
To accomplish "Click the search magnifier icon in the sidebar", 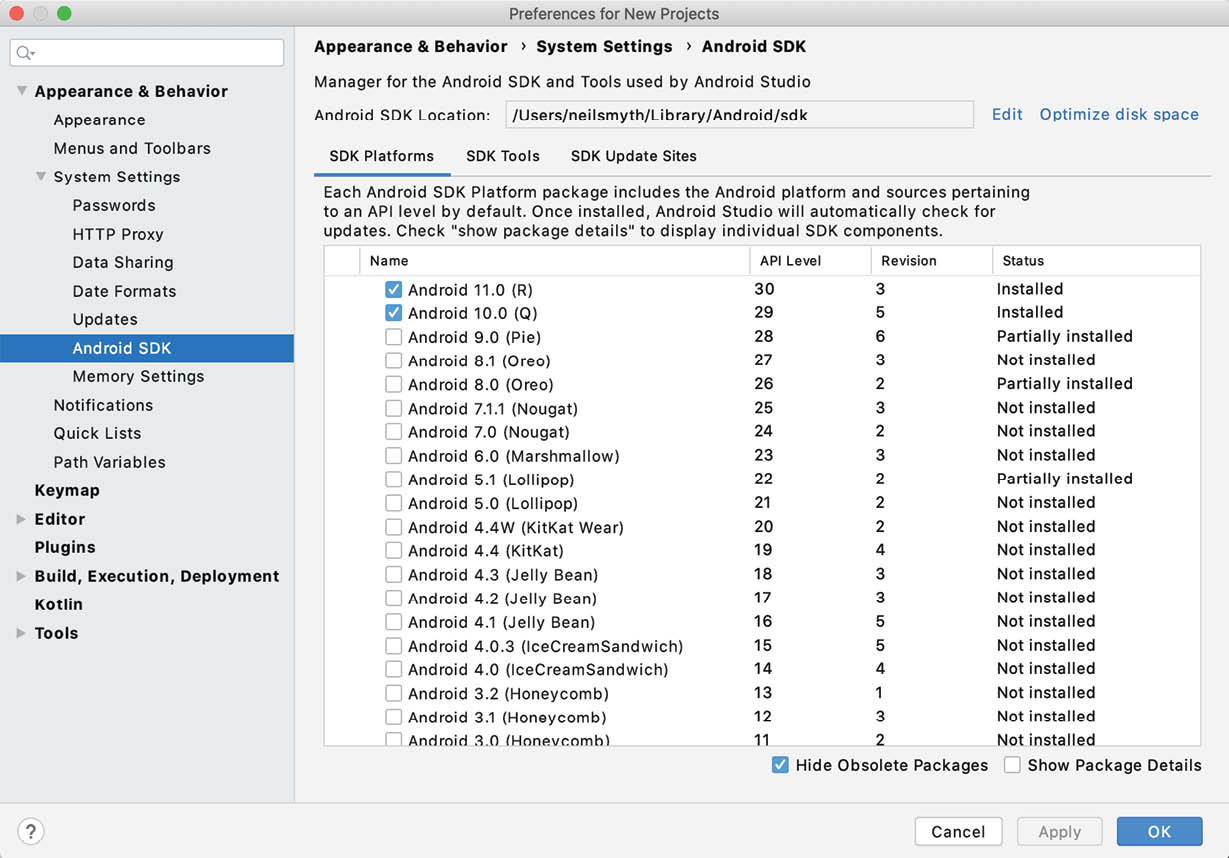I will tap(25, 53).
